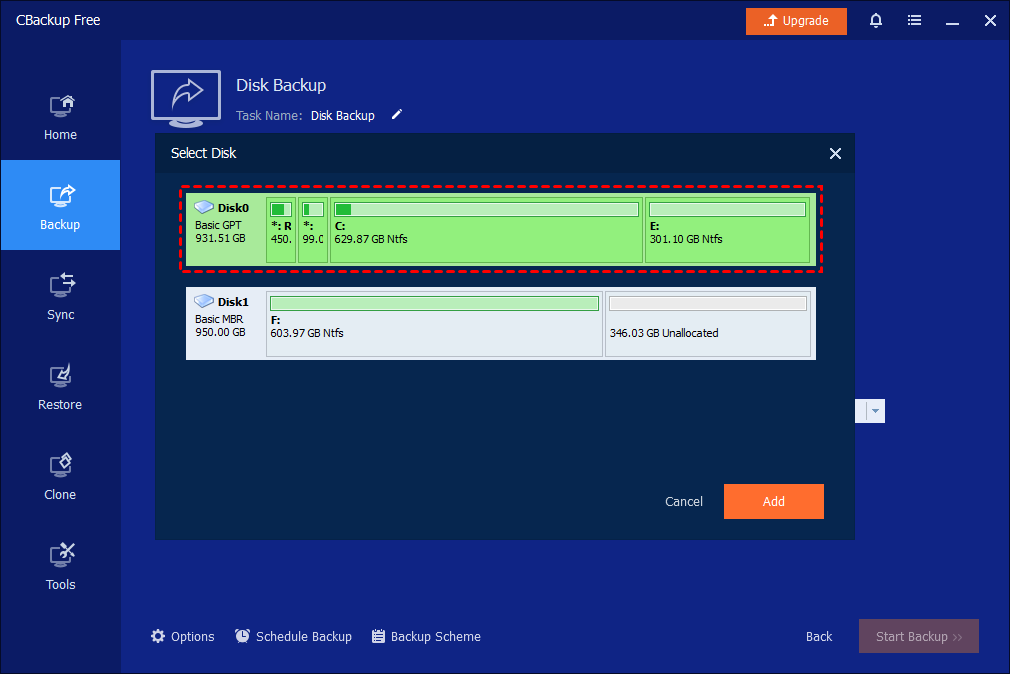Select the Sync sidebar icon
1010x674 pixels.
[x=60, y=297]
